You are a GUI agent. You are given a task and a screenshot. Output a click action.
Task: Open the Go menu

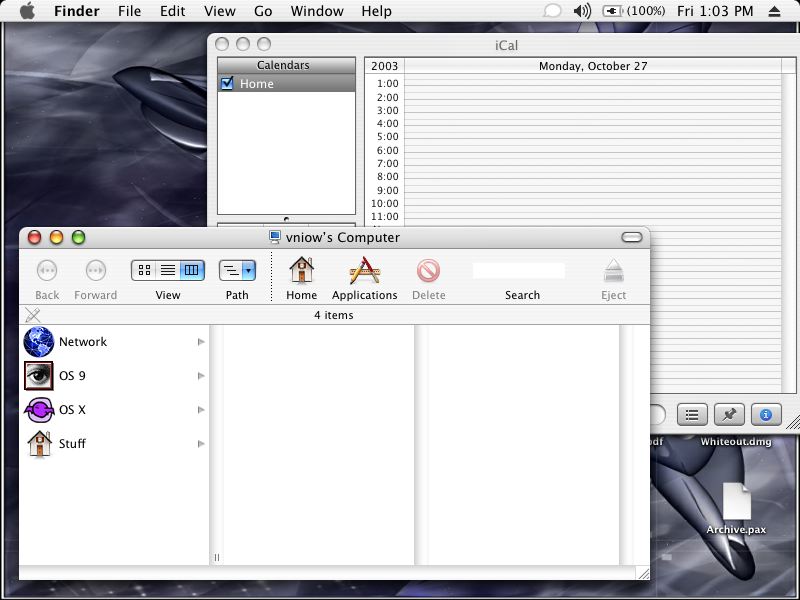(263, 11)
